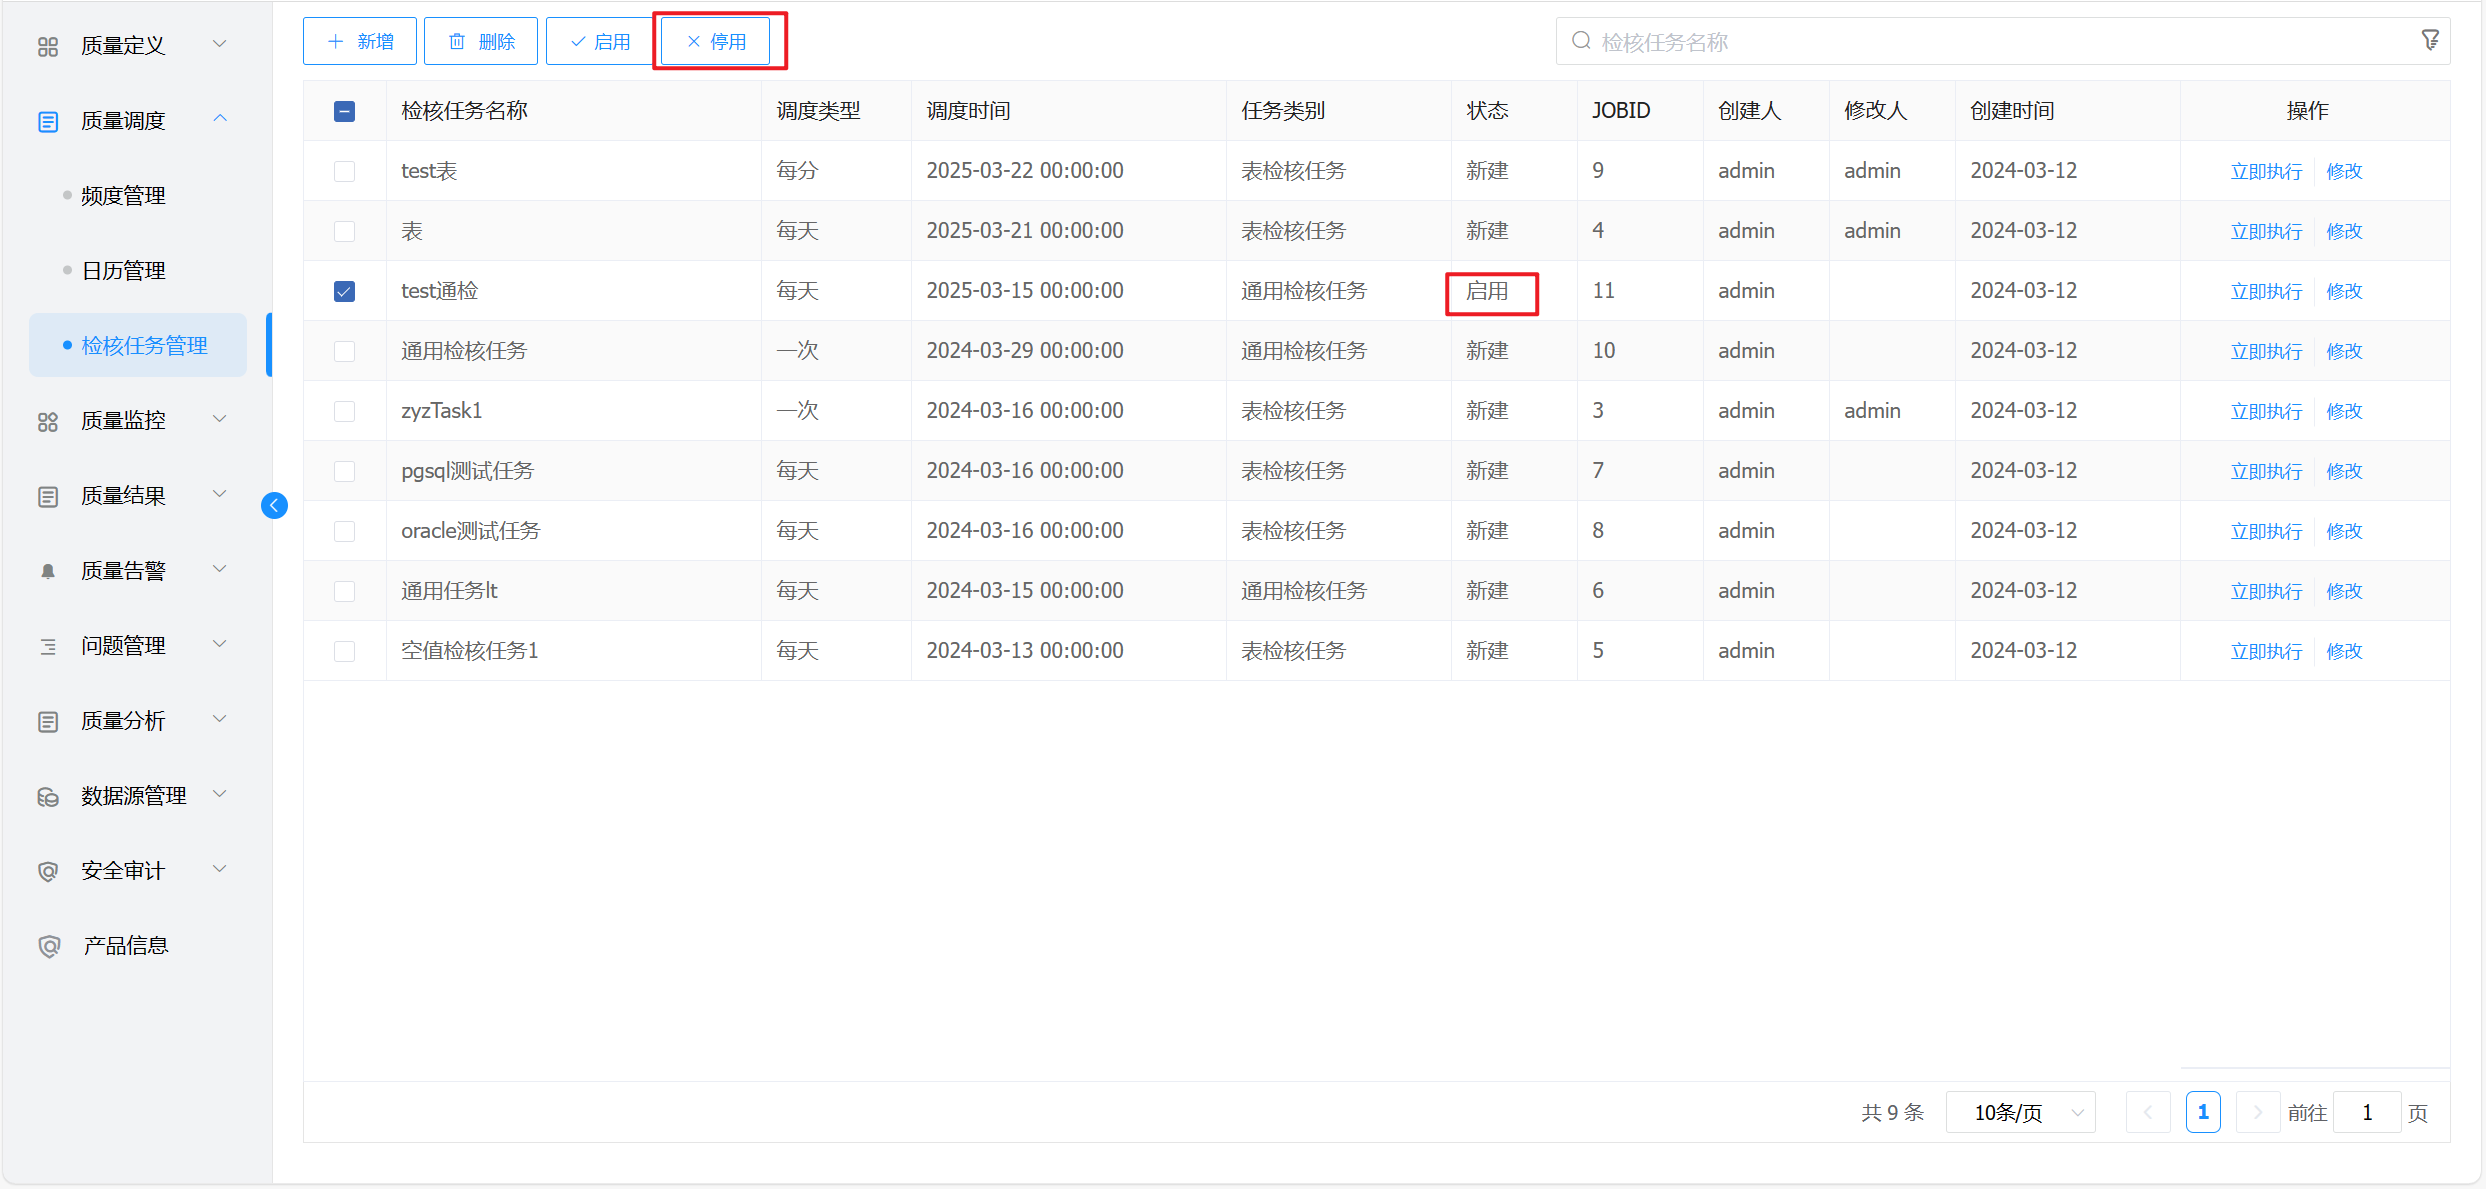Image resolution: width=2486 pixels, height=1189 pixels.
Task: Open 日历管理 submenu item
Action: 123,271
